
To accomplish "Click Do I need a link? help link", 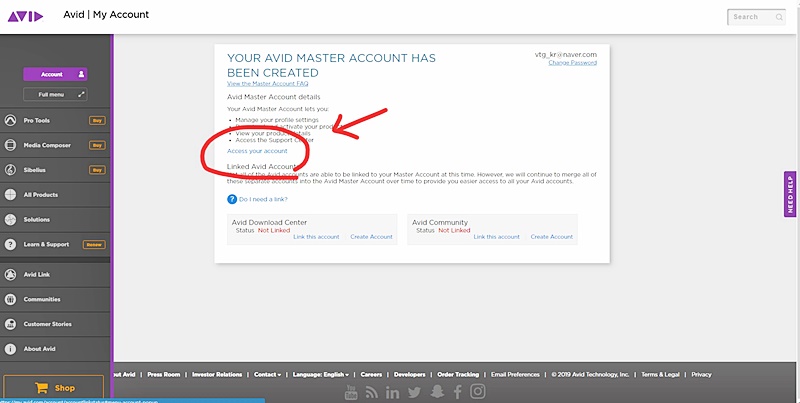I will (263, 199).
